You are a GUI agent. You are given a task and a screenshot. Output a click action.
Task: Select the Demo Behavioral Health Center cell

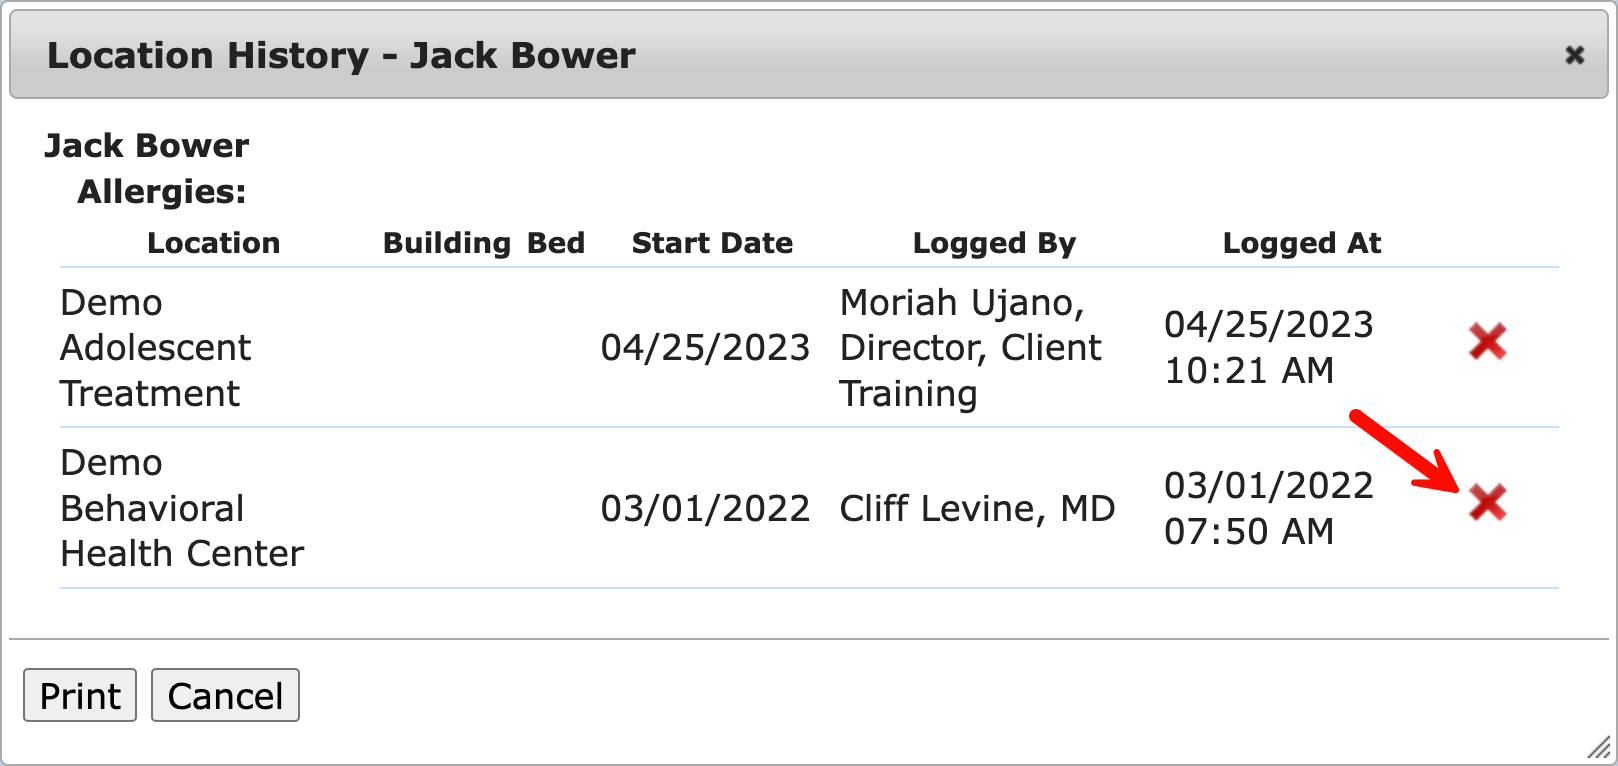click(x=181, y=508)
